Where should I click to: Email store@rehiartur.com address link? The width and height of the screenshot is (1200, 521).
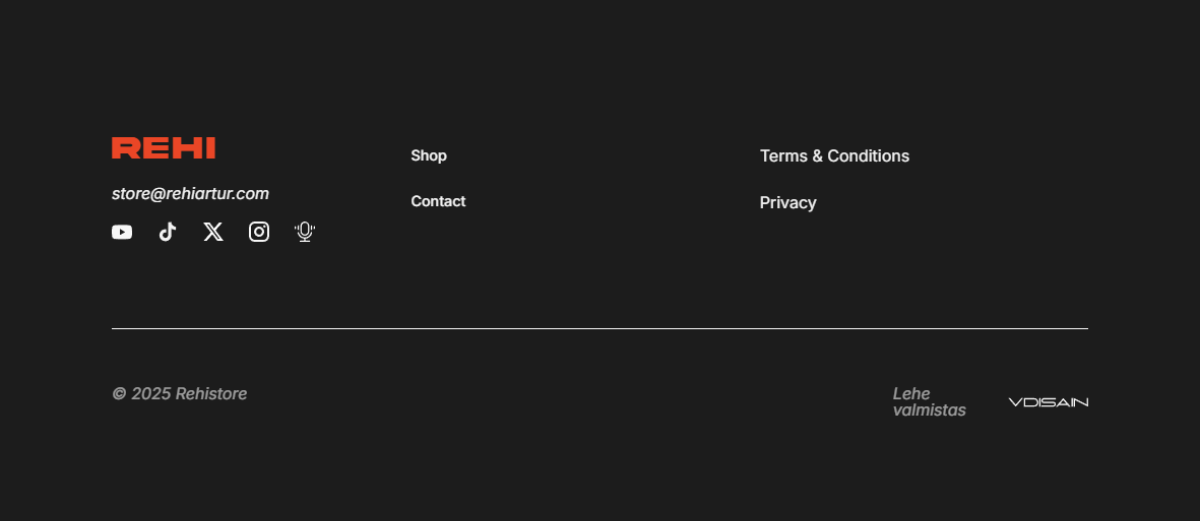point(190,194)
